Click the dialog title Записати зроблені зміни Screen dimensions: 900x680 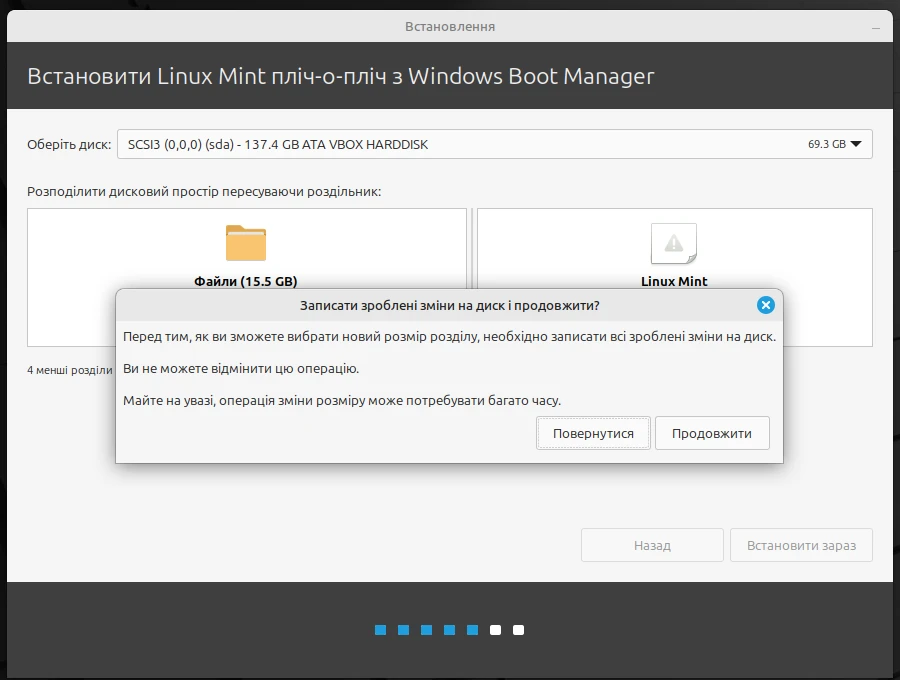pyautogui.click(x=449, y=305)
